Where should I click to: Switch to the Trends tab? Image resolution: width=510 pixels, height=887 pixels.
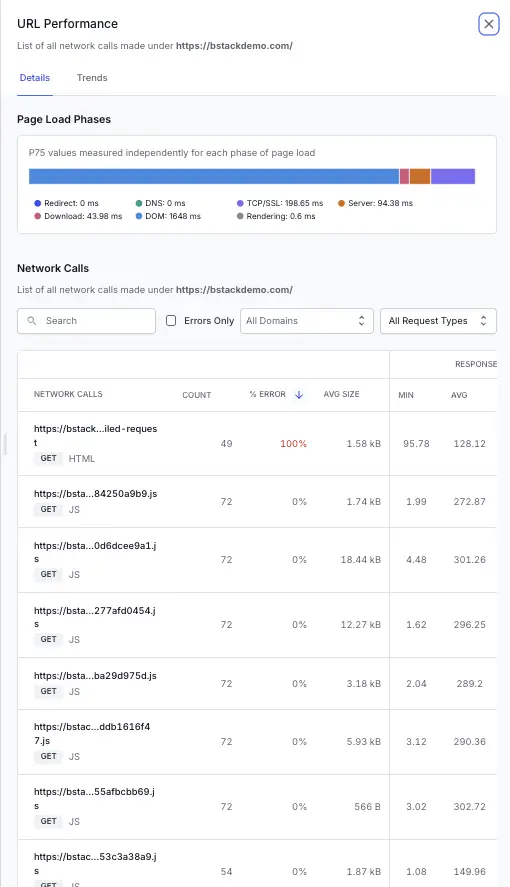pos(92,78)
